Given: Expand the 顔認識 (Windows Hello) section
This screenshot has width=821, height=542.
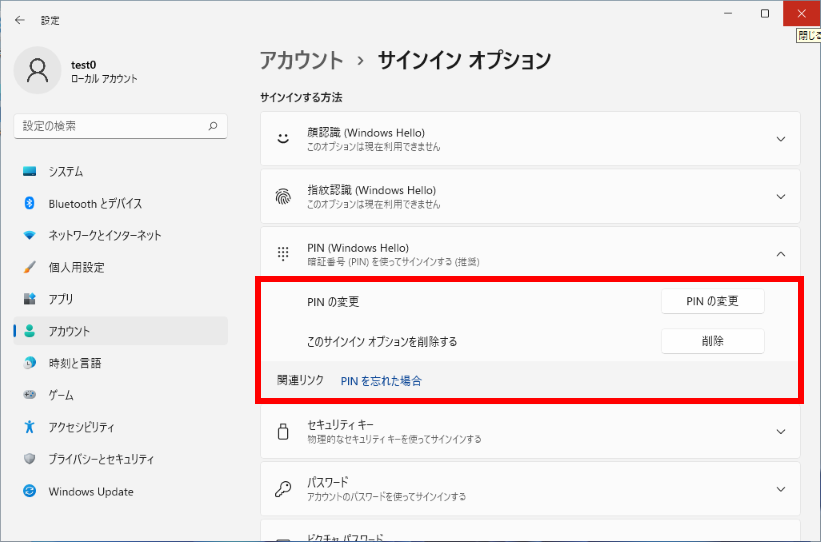Looking at the screenshot, I should [x=781, y=140].
